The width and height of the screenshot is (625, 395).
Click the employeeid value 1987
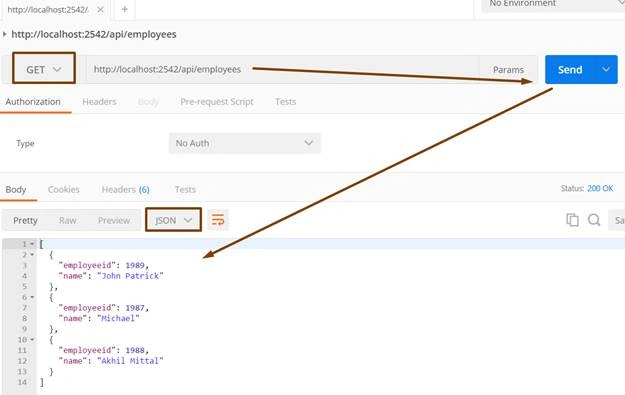(135, 308)
